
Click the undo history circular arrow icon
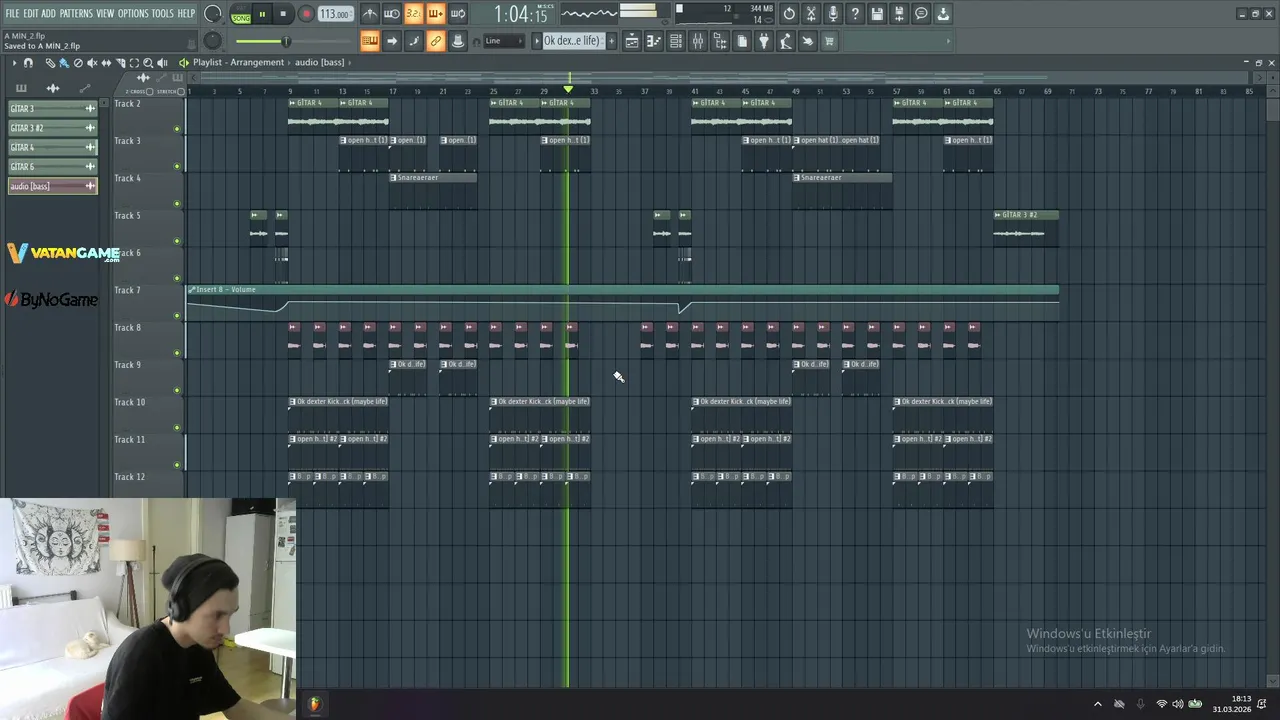tap(789, 14)
